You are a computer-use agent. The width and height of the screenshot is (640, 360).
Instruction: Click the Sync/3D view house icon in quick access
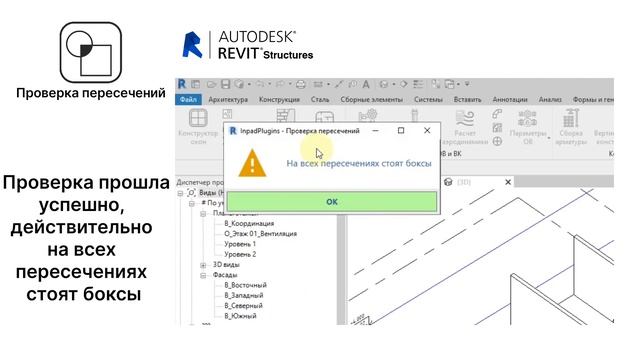384,84
